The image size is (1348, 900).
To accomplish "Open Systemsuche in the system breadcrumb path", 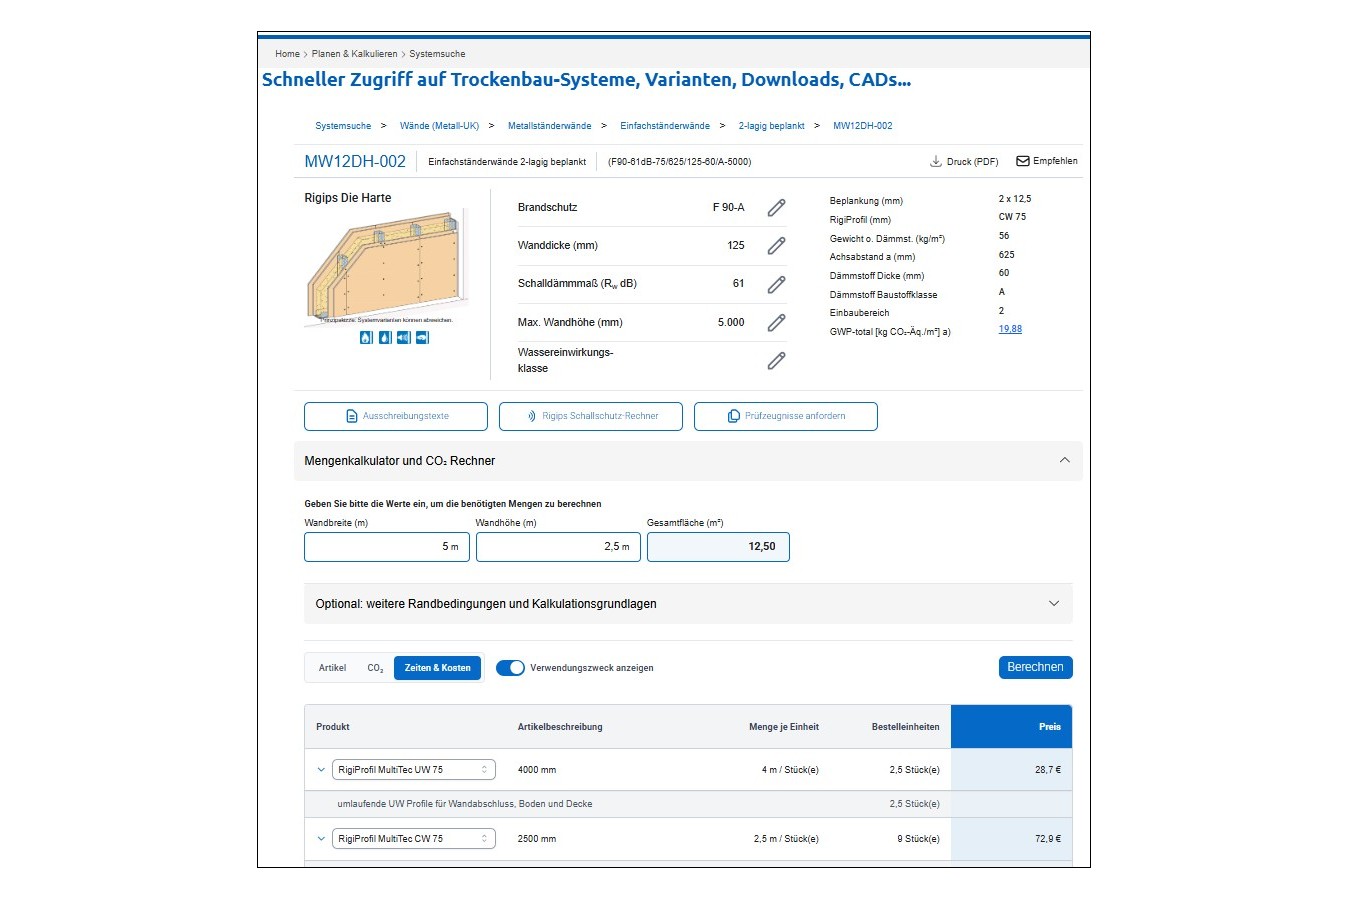I will (343, 126).
